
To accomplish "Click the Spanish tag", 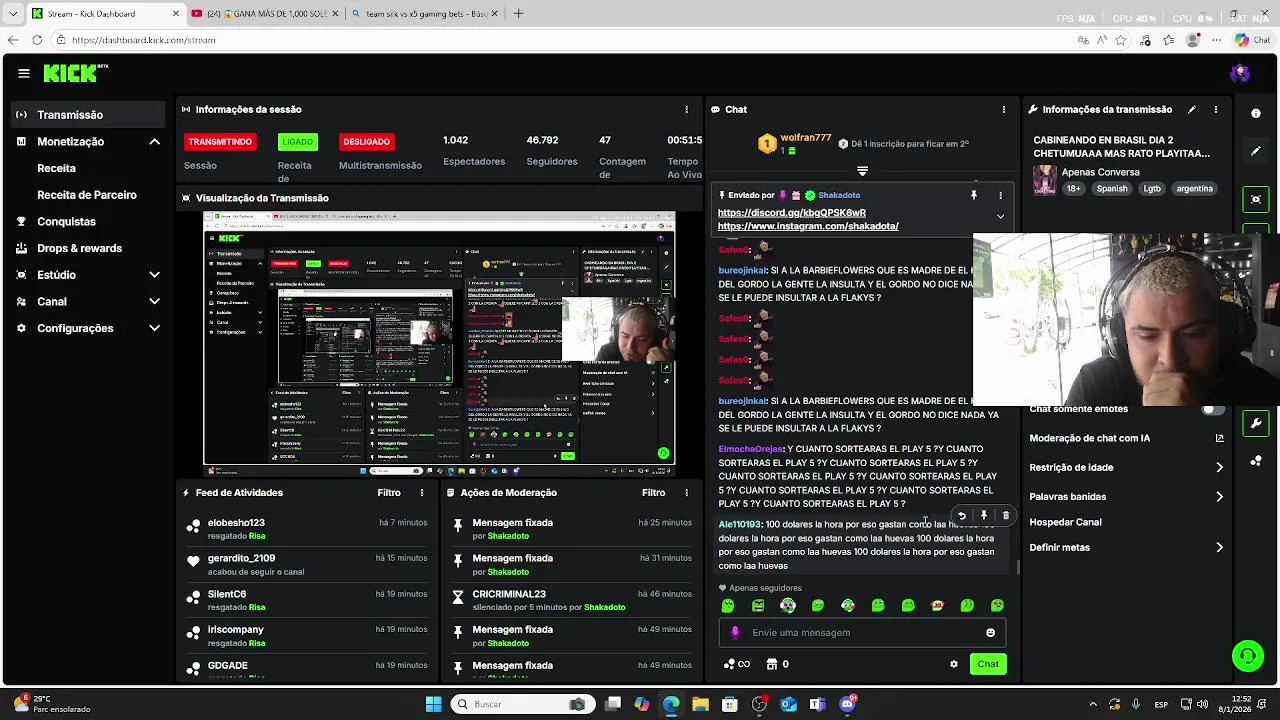I will pos(1112,189).
